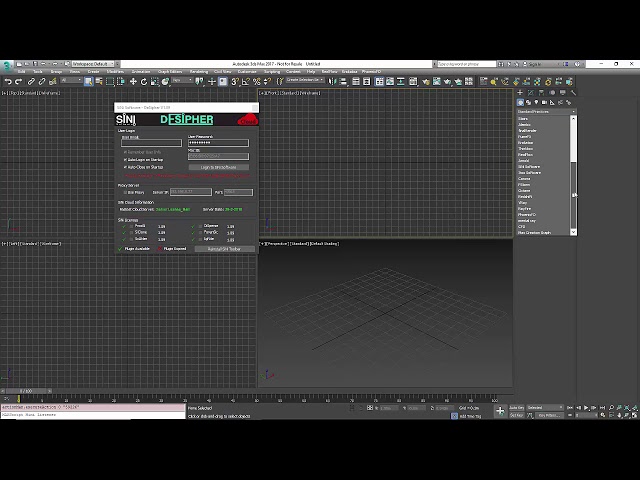Toggle Auto-Close on Startup checkbox

point(125,167)
